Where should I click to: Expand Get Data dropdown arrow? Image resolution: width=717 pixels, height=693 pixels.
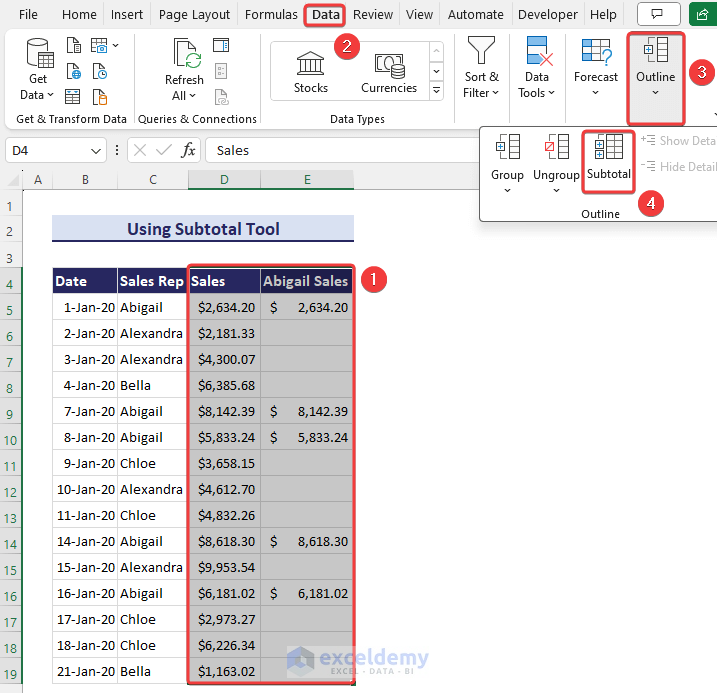[50, 95]
